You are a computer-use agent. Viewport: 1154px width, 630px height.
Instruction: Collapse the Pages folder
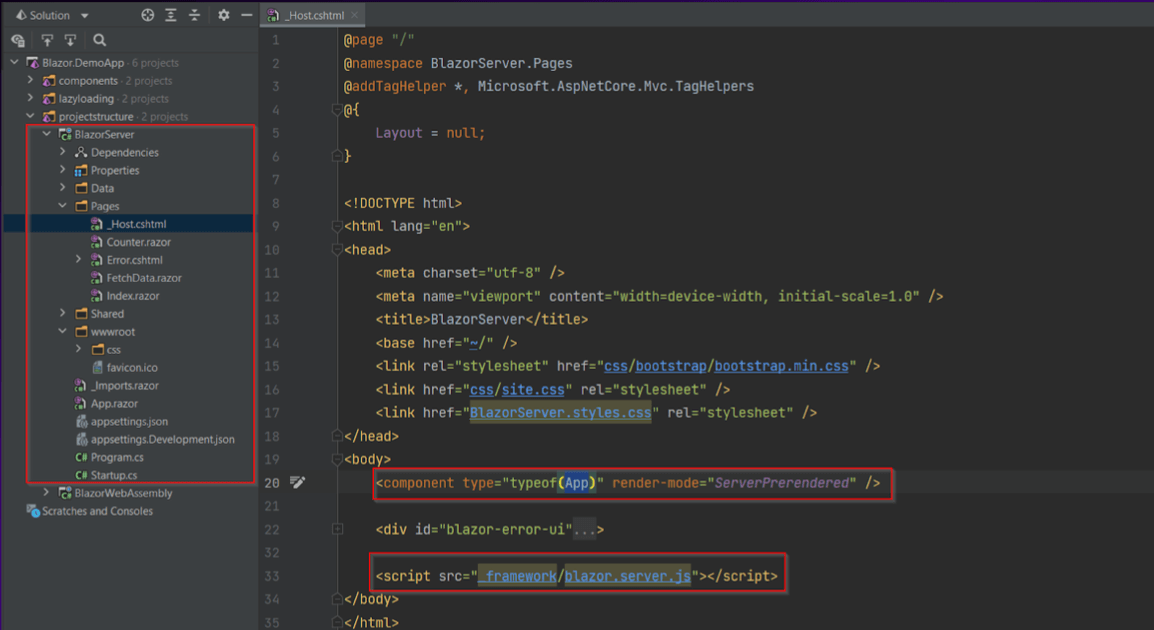63,206
